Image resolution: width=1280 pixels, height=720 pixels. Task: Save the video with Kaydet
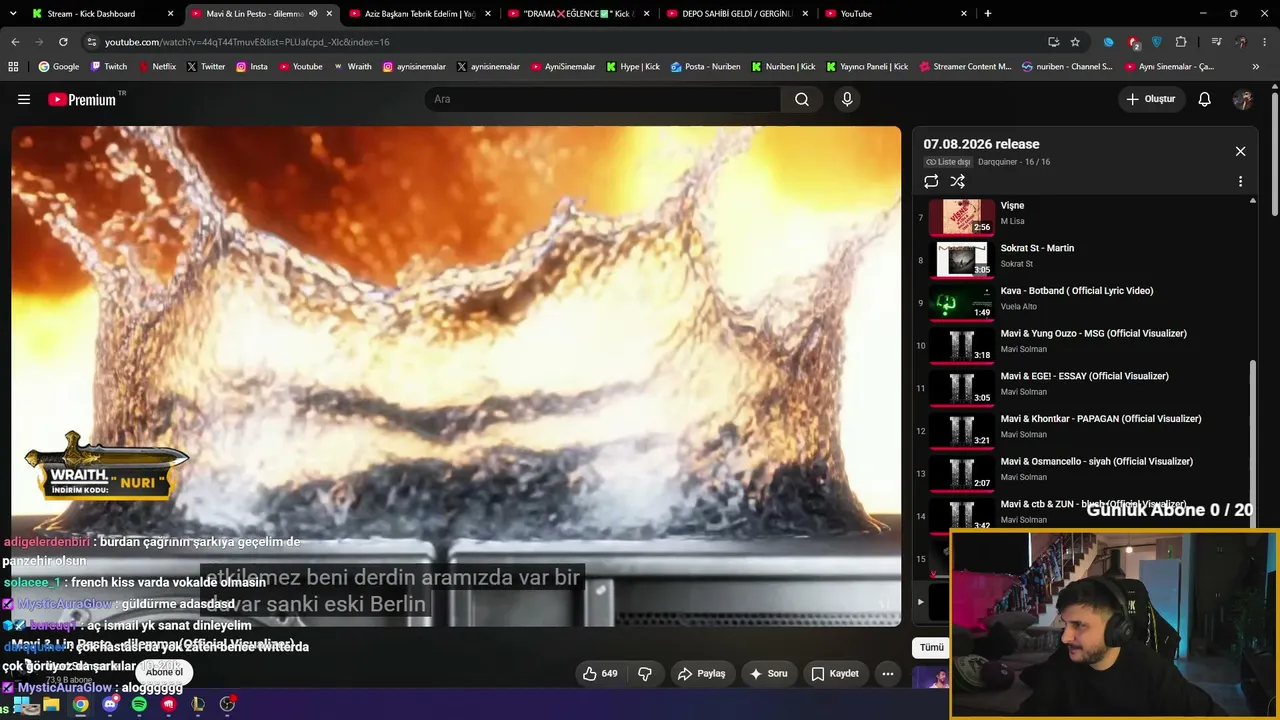[x=835, y=674]
